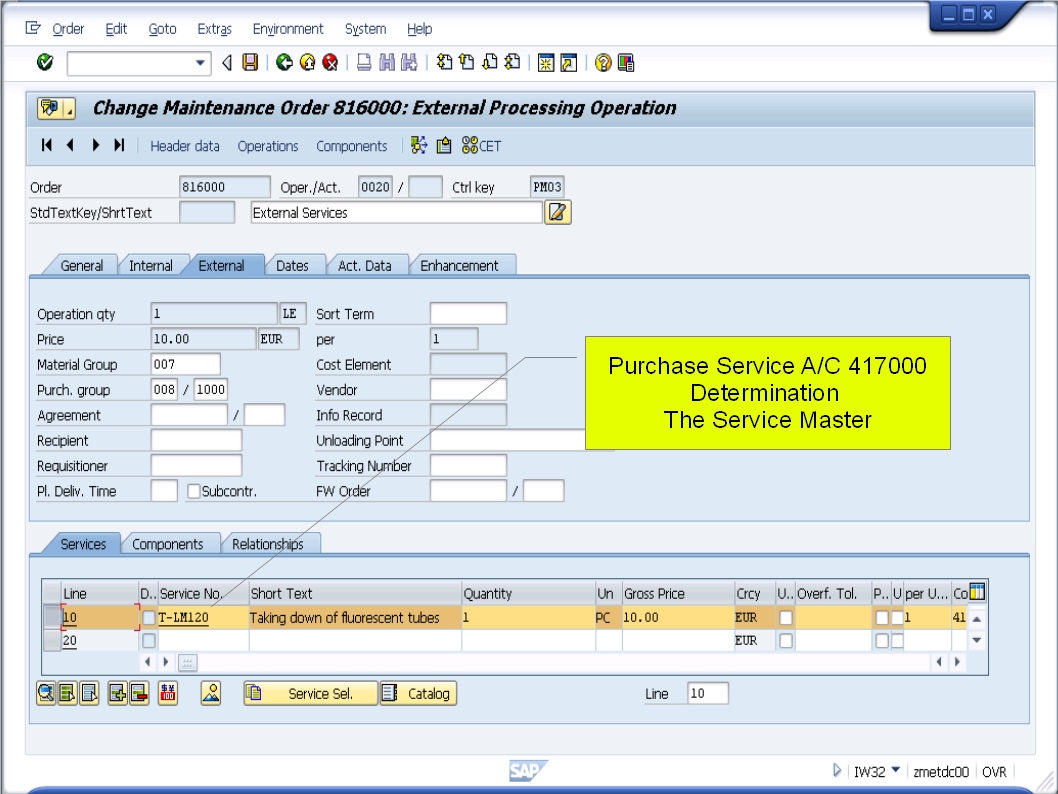Click the green Back arrow icon

pos(284,63)
